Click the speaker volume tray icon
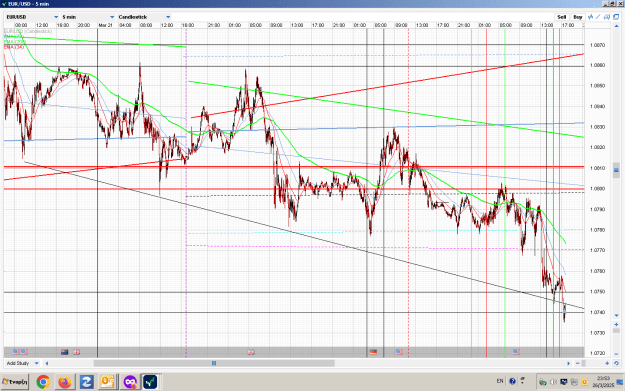Image resolution: width=625 pixels, height=391 pixels. coord(553,382)
